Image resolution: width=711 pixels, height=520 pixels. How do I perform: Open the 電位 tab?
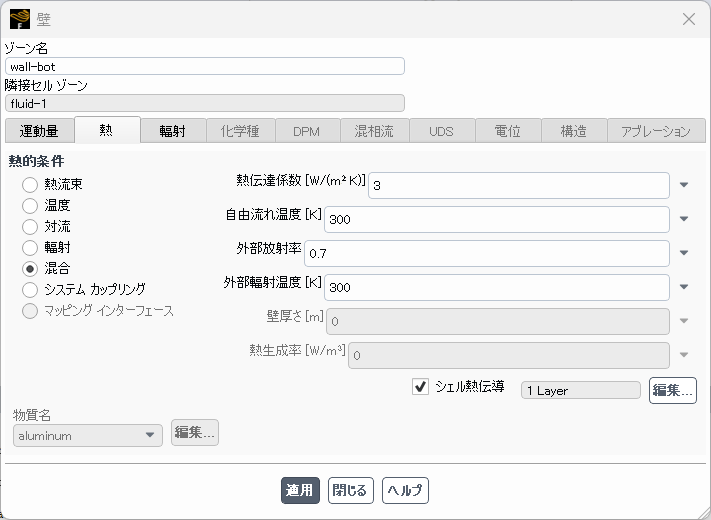point(508,131)
